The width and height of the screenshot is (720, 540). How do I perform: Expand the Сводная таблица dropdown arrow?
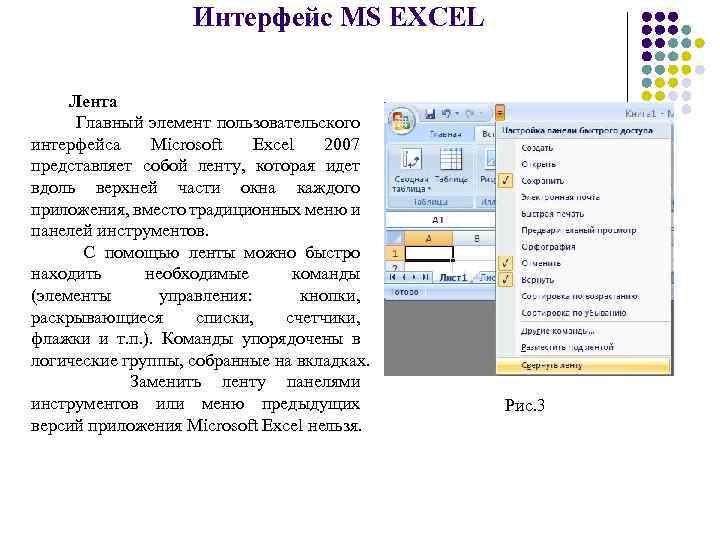click(429, 189)
